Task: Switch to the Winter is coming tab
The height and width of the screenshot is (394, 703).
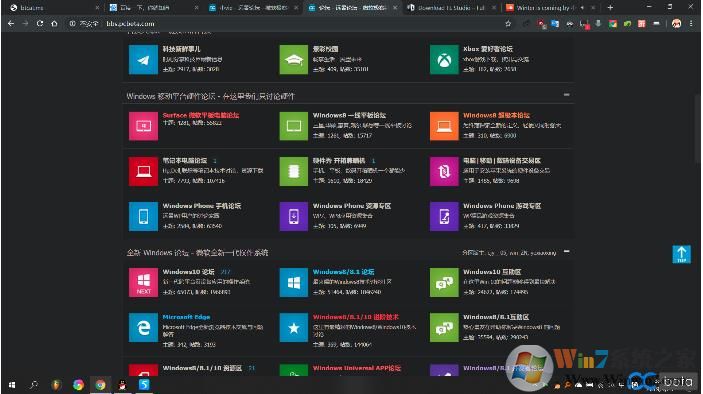Action: pos(550,8)
